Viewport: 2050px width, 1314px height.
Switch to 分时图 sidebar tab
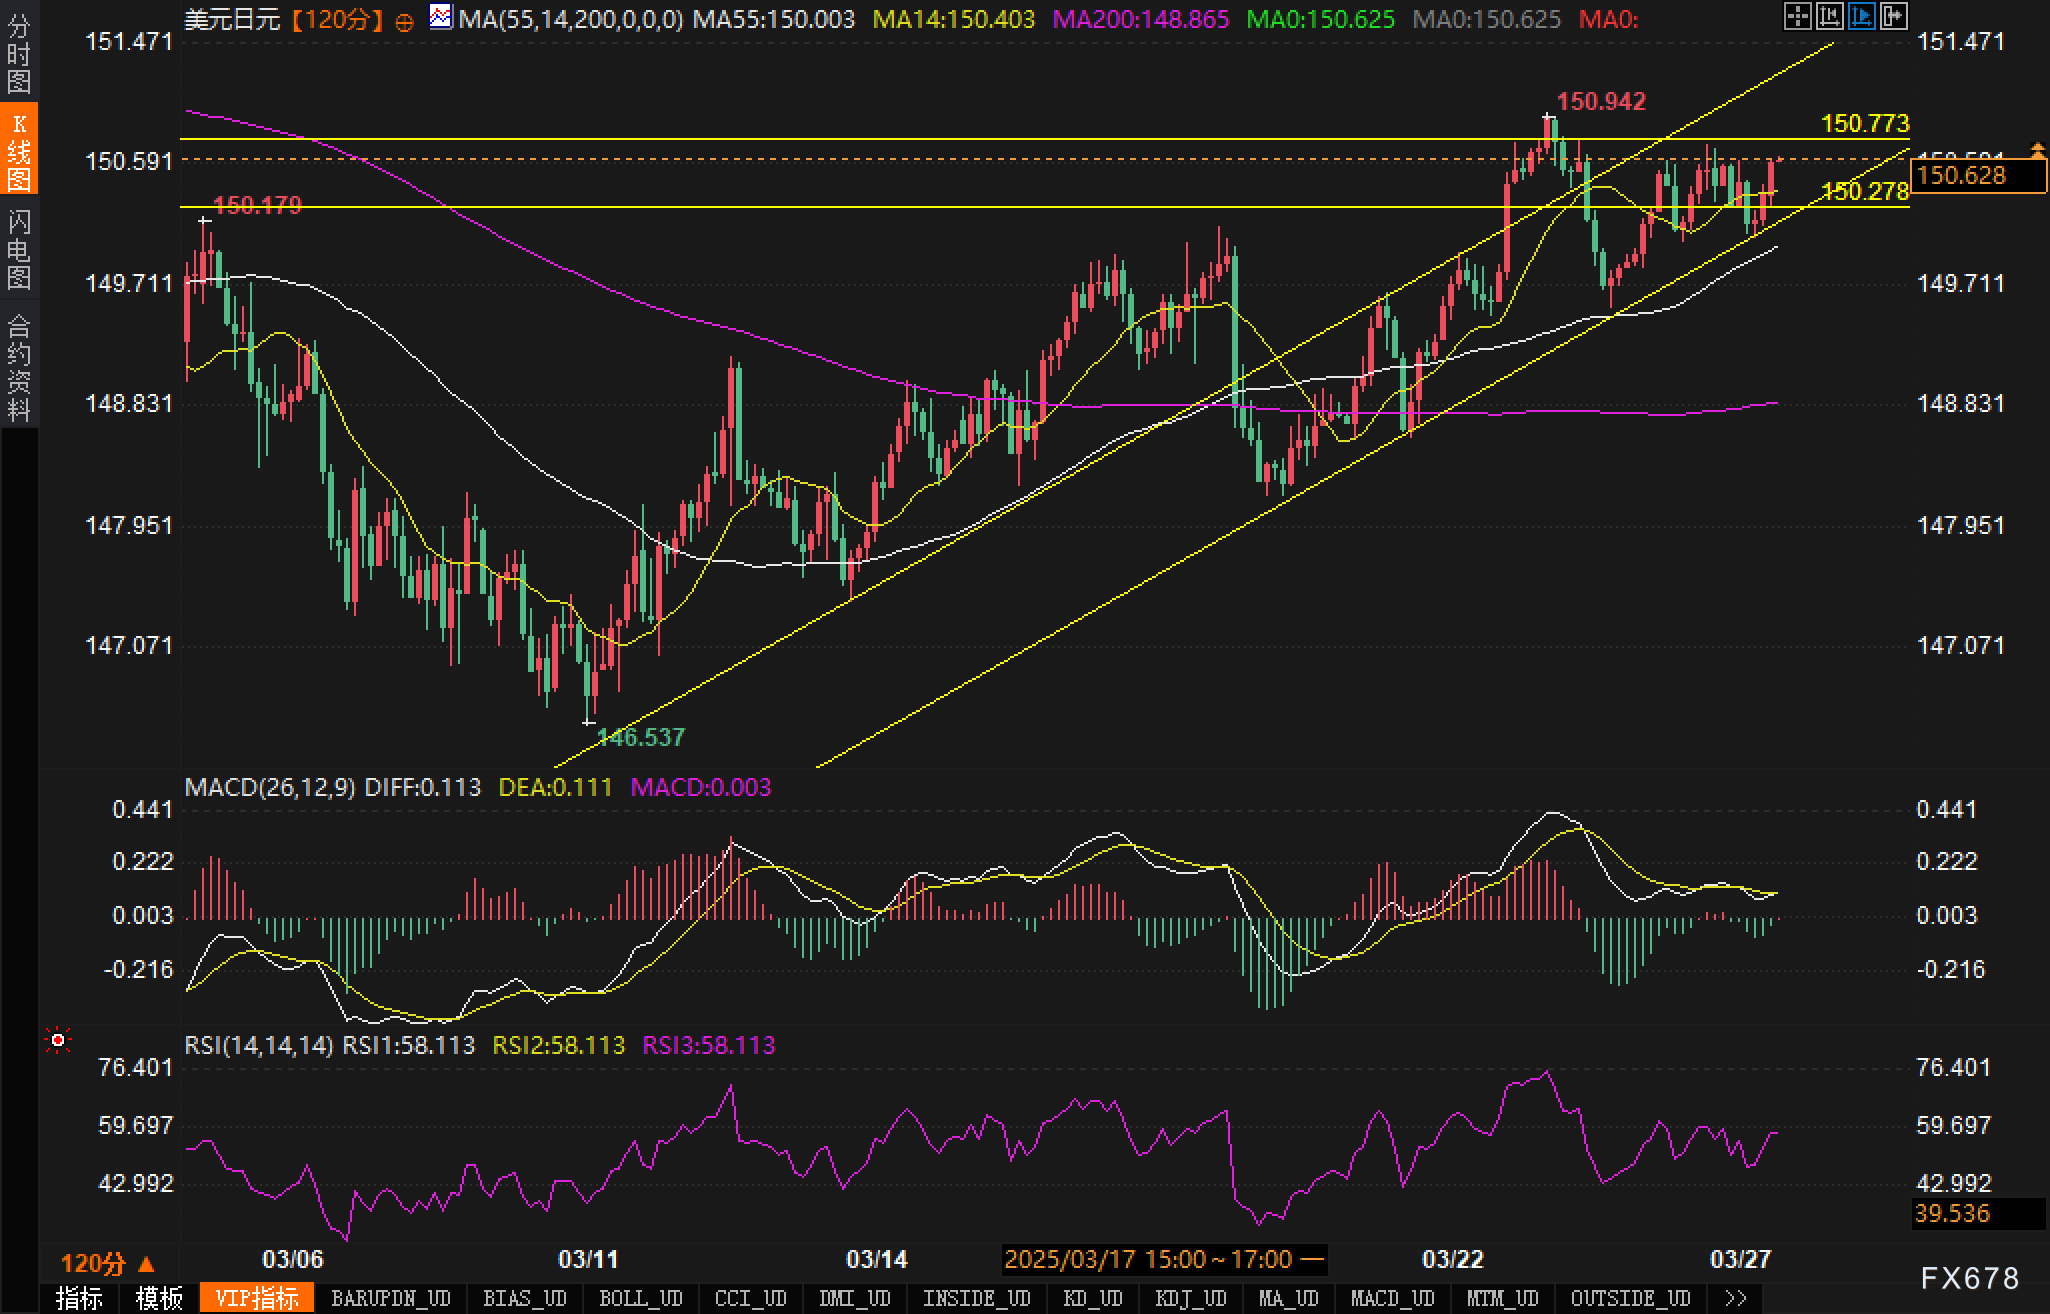click(x=19, y=53)
